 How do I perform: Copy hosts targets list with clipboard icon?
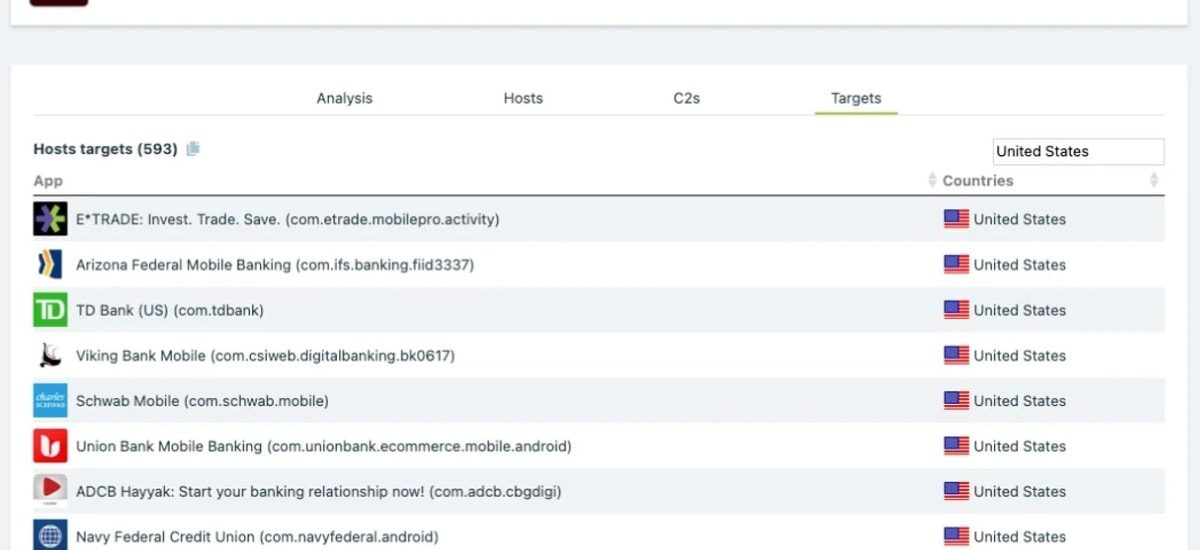click(x=193, y=149)
